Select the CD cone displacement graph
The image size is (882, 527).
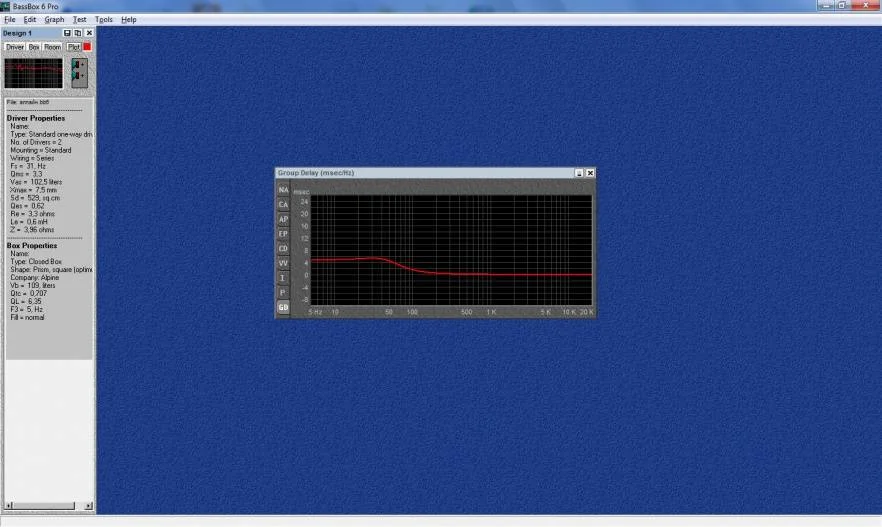point(283,249)
